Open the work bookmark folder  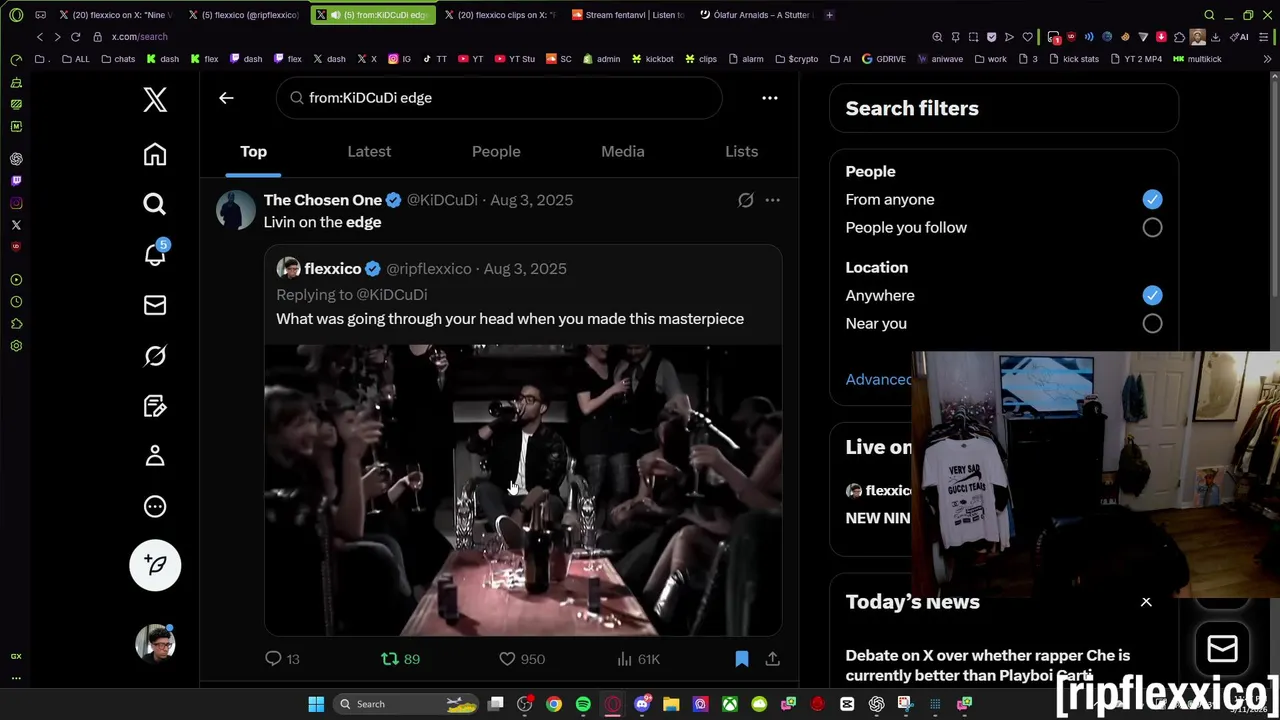990,59
